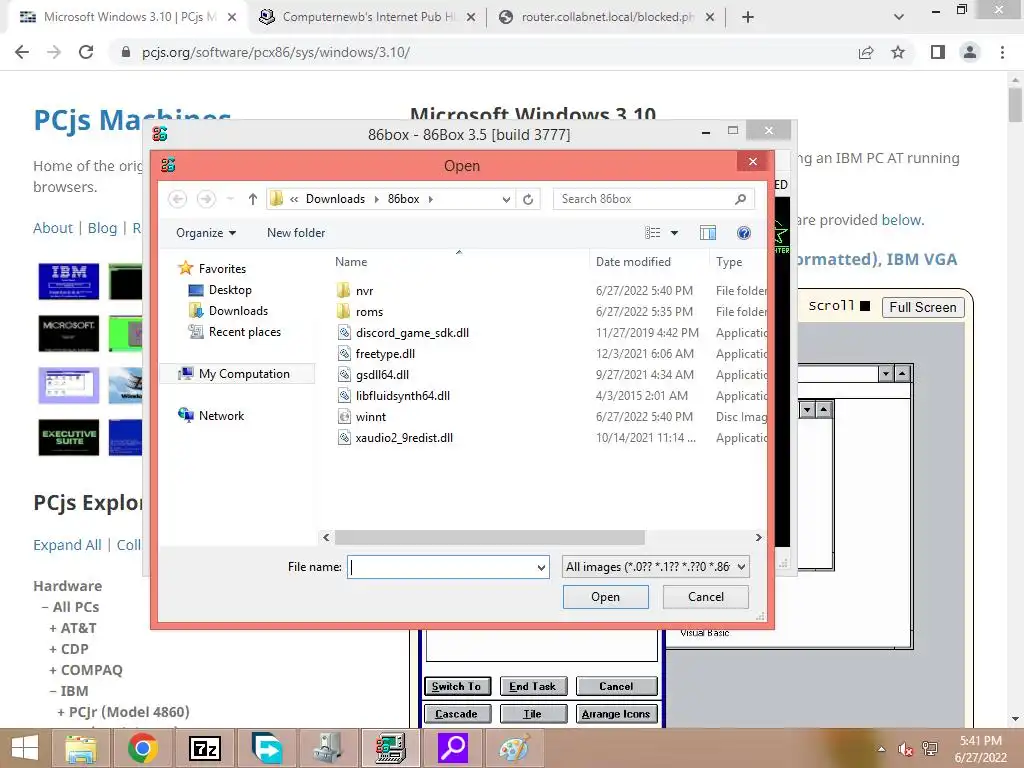Expand the 86box breadcrumb chevron
Screen dimensions: 1024x768
(x=430, y=199)
